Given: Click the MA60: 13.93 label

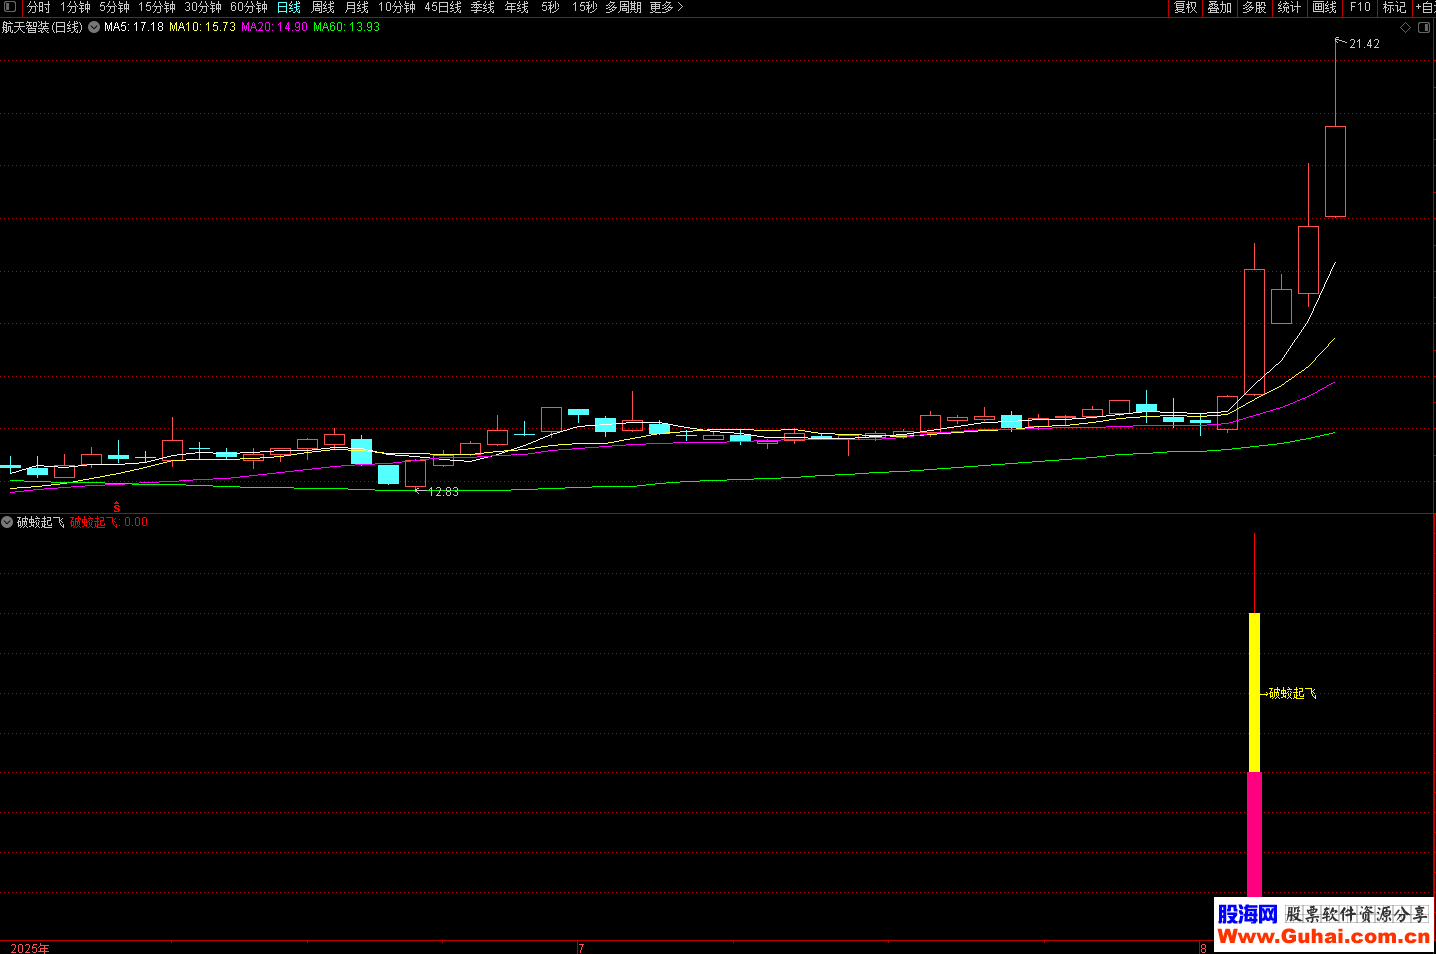Looking at the screenshot, I should tap(347, 27).
